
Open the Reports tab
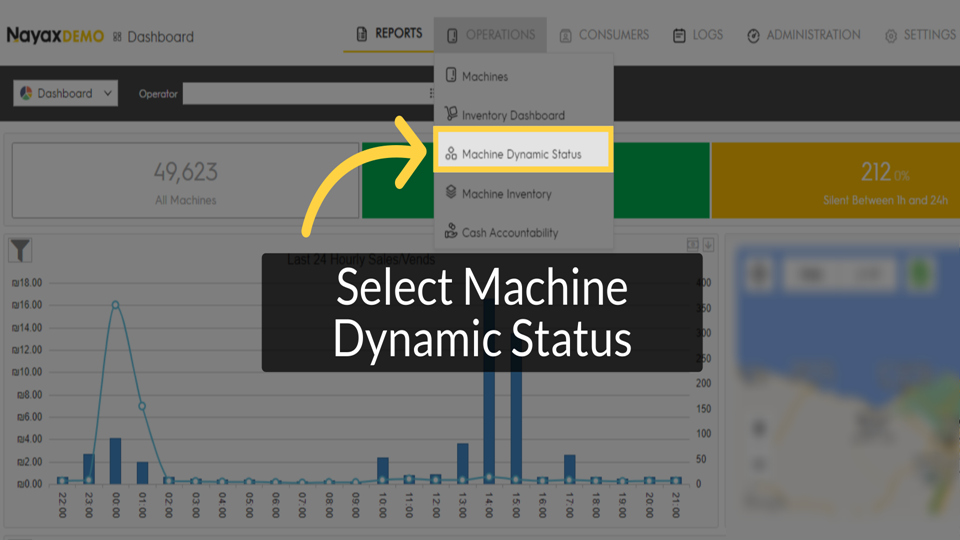(390, 34)
